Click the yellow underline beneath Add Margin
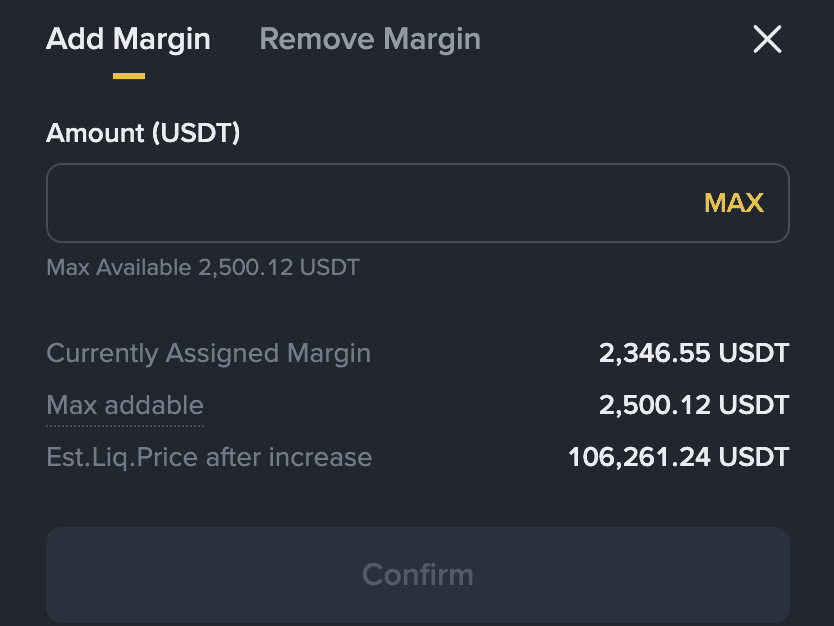 (x=129, y=75)
